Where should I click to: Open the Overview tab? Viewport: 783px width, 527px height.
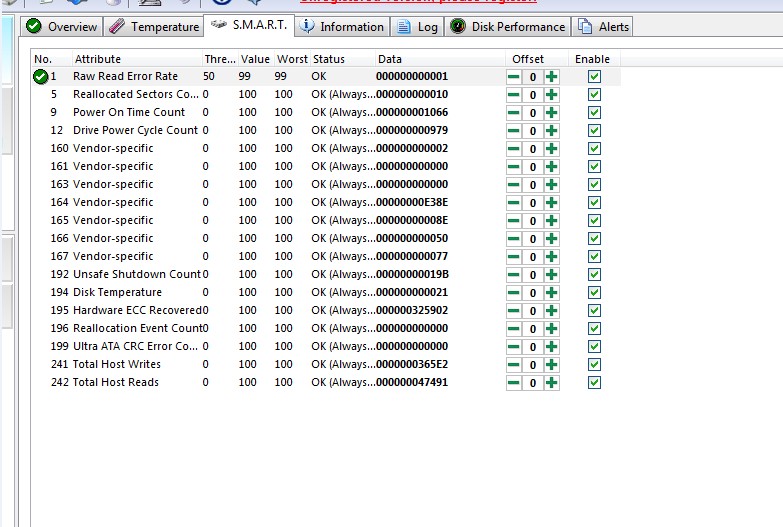[x=62, y=26]
